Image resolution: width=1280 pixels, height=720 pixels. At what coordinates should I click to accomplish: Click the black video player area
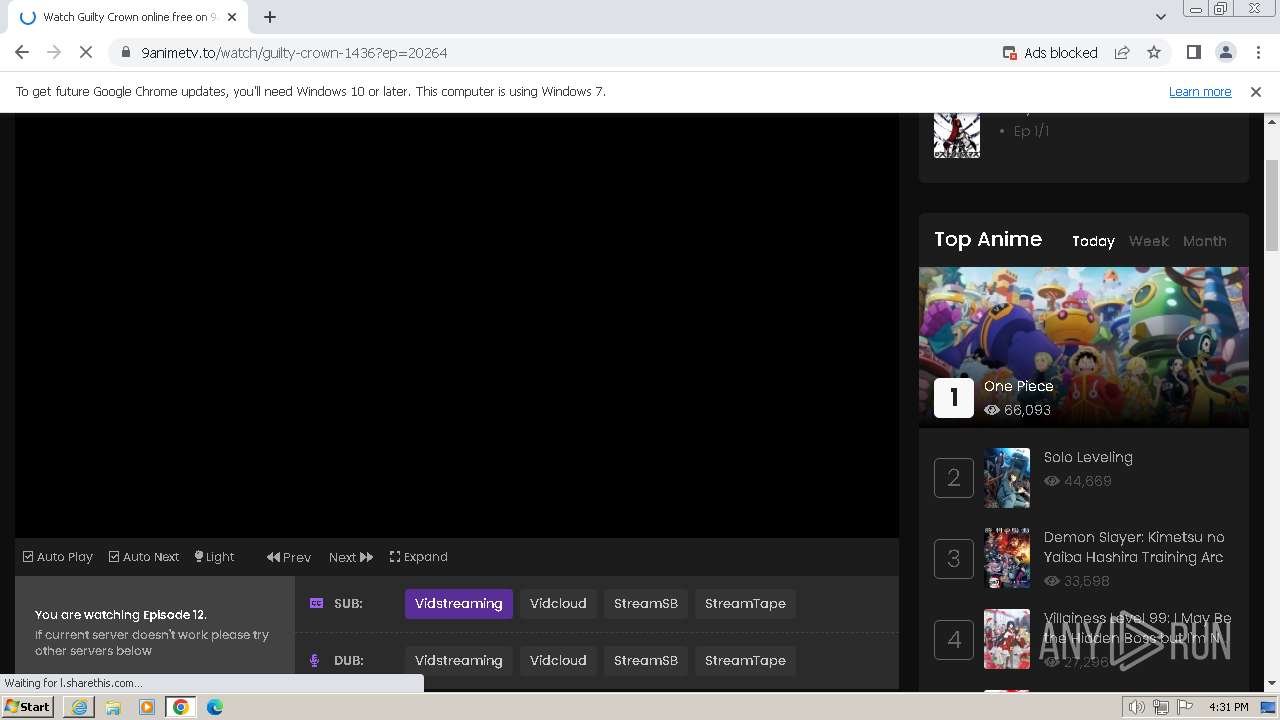click(457, 326)
